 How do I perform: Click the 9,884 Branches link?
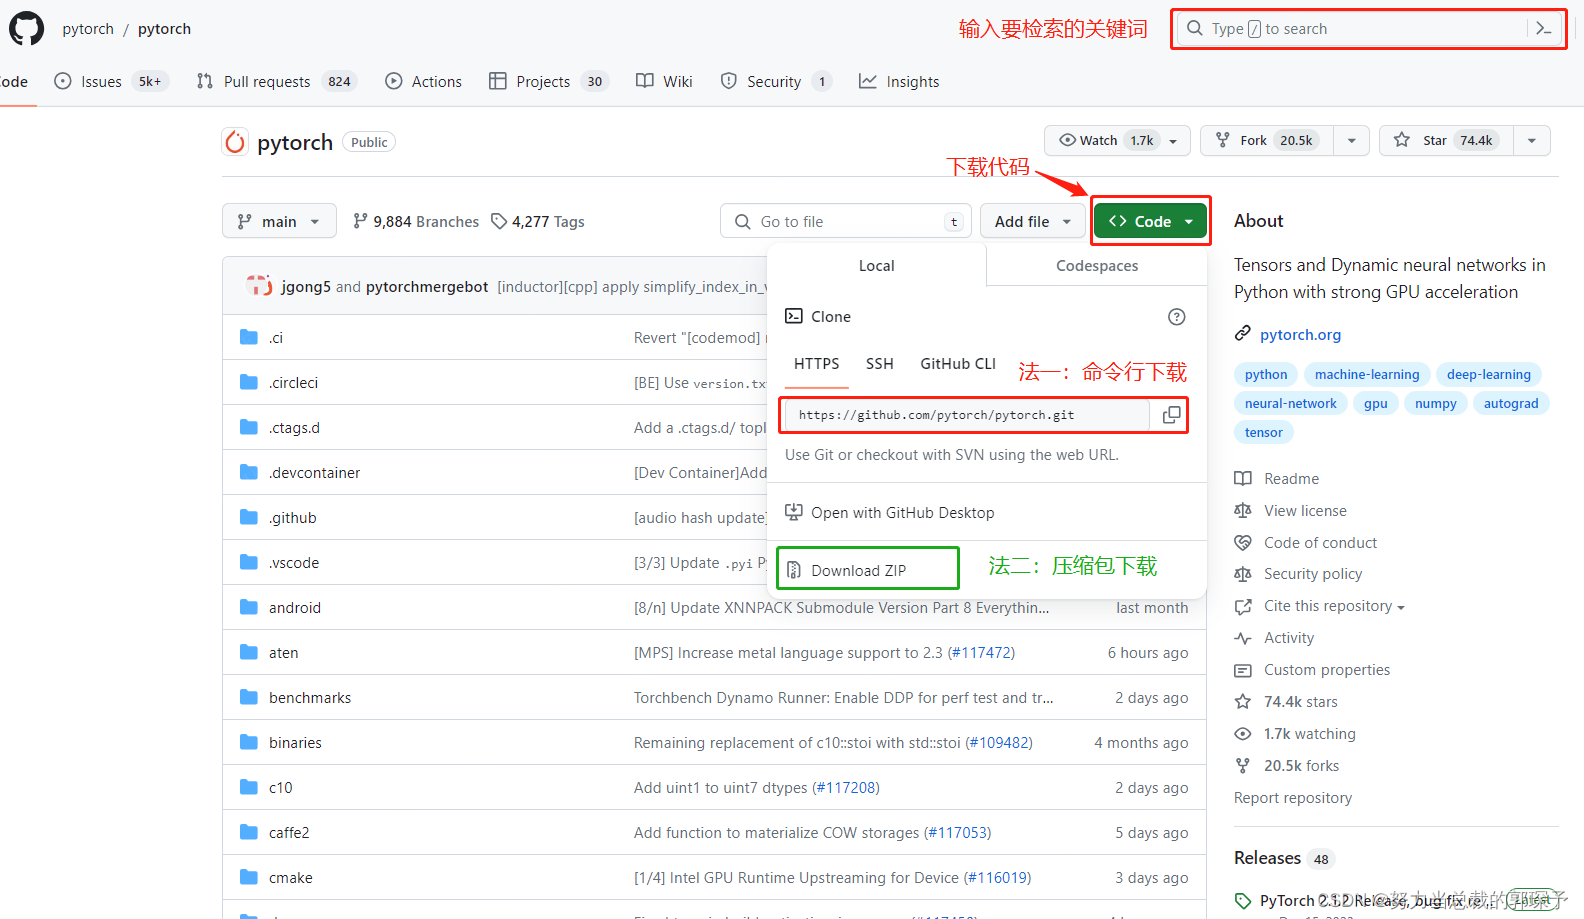[x=416, y=222]
